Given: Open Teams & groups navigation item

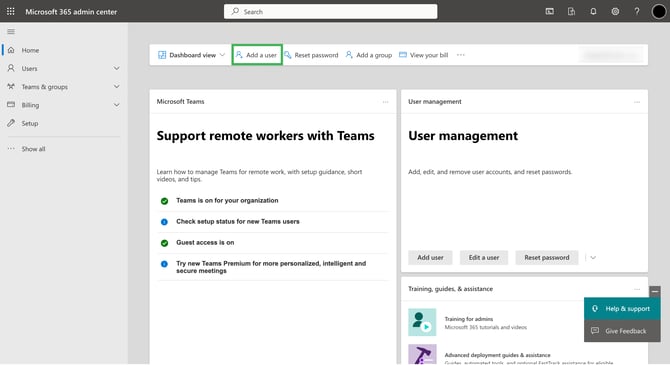Looking at the screenshot, I should point(44,87).
